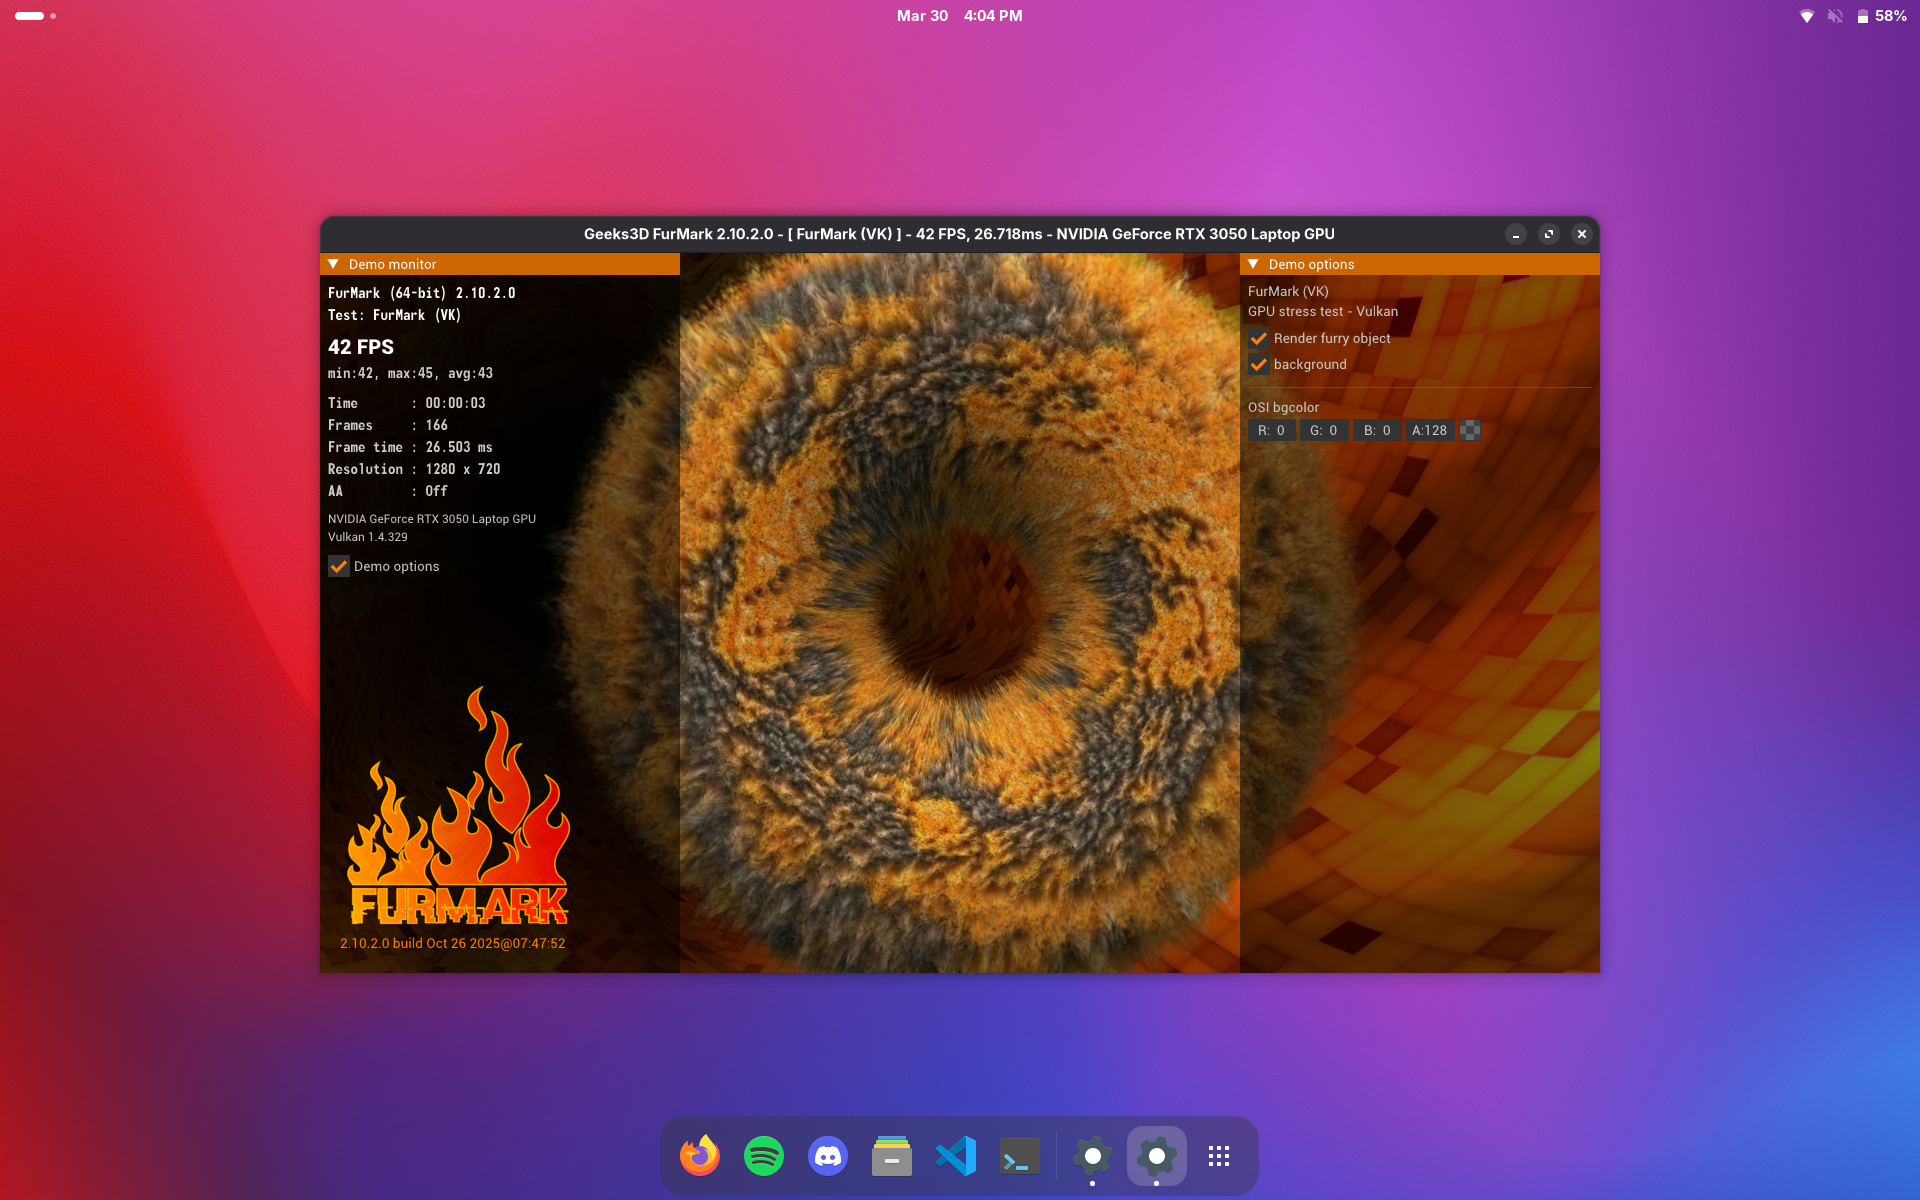Open the Files manager dock icon
The width and height of the screenshot is (1920, 1200).
892,1156
